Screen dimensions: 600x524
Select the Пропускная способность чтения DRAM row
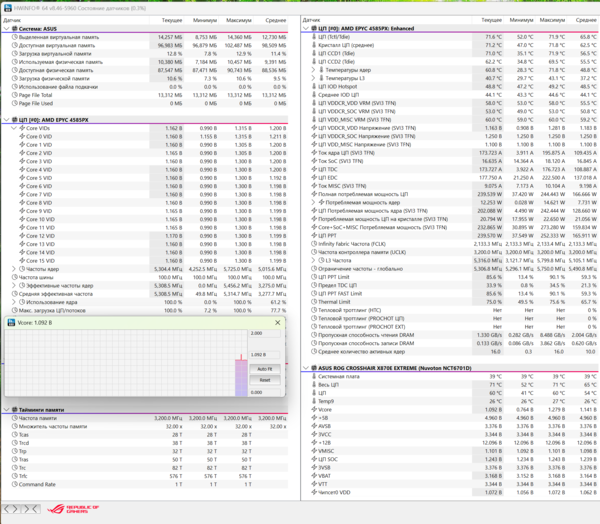click(450, 335)
